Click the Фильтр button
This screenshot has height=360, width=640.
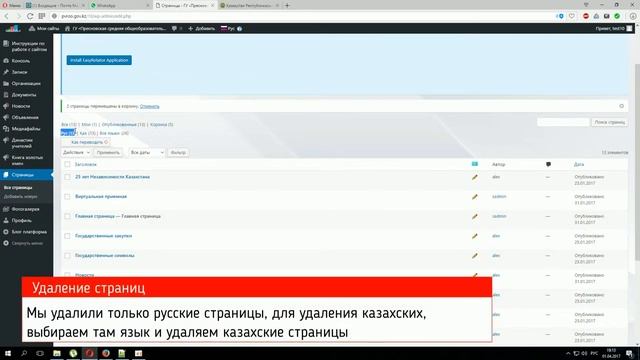(x=178, y=152)
